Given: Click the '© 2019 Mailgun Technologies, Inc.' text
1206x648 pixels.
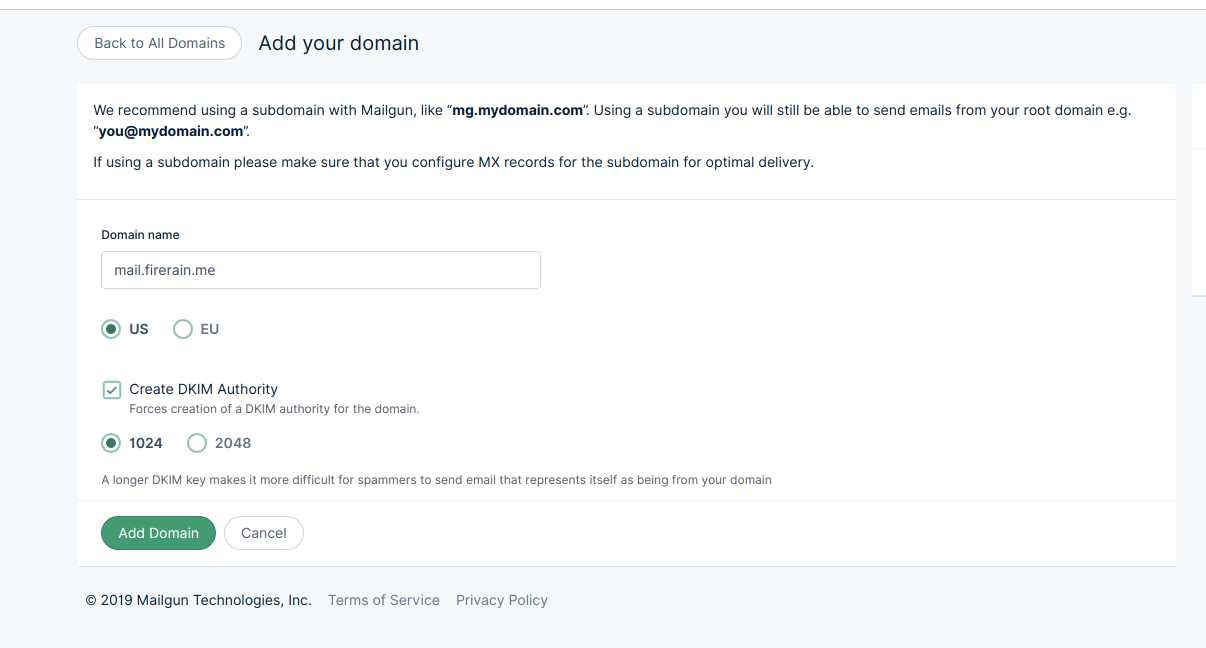Looking at the screenshot, I should 199,600.
